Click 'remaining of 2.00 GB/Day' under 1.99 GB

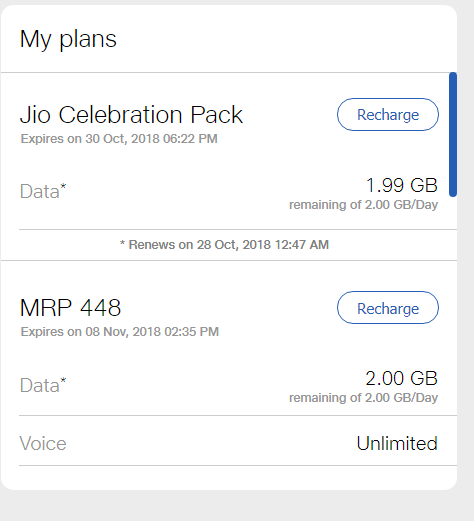click(363, 205)
